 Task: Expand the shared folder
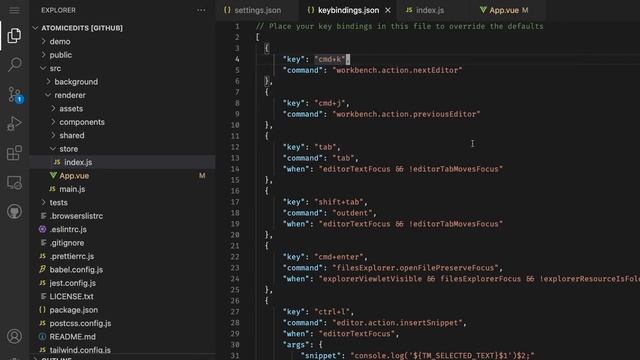[53, 135]
